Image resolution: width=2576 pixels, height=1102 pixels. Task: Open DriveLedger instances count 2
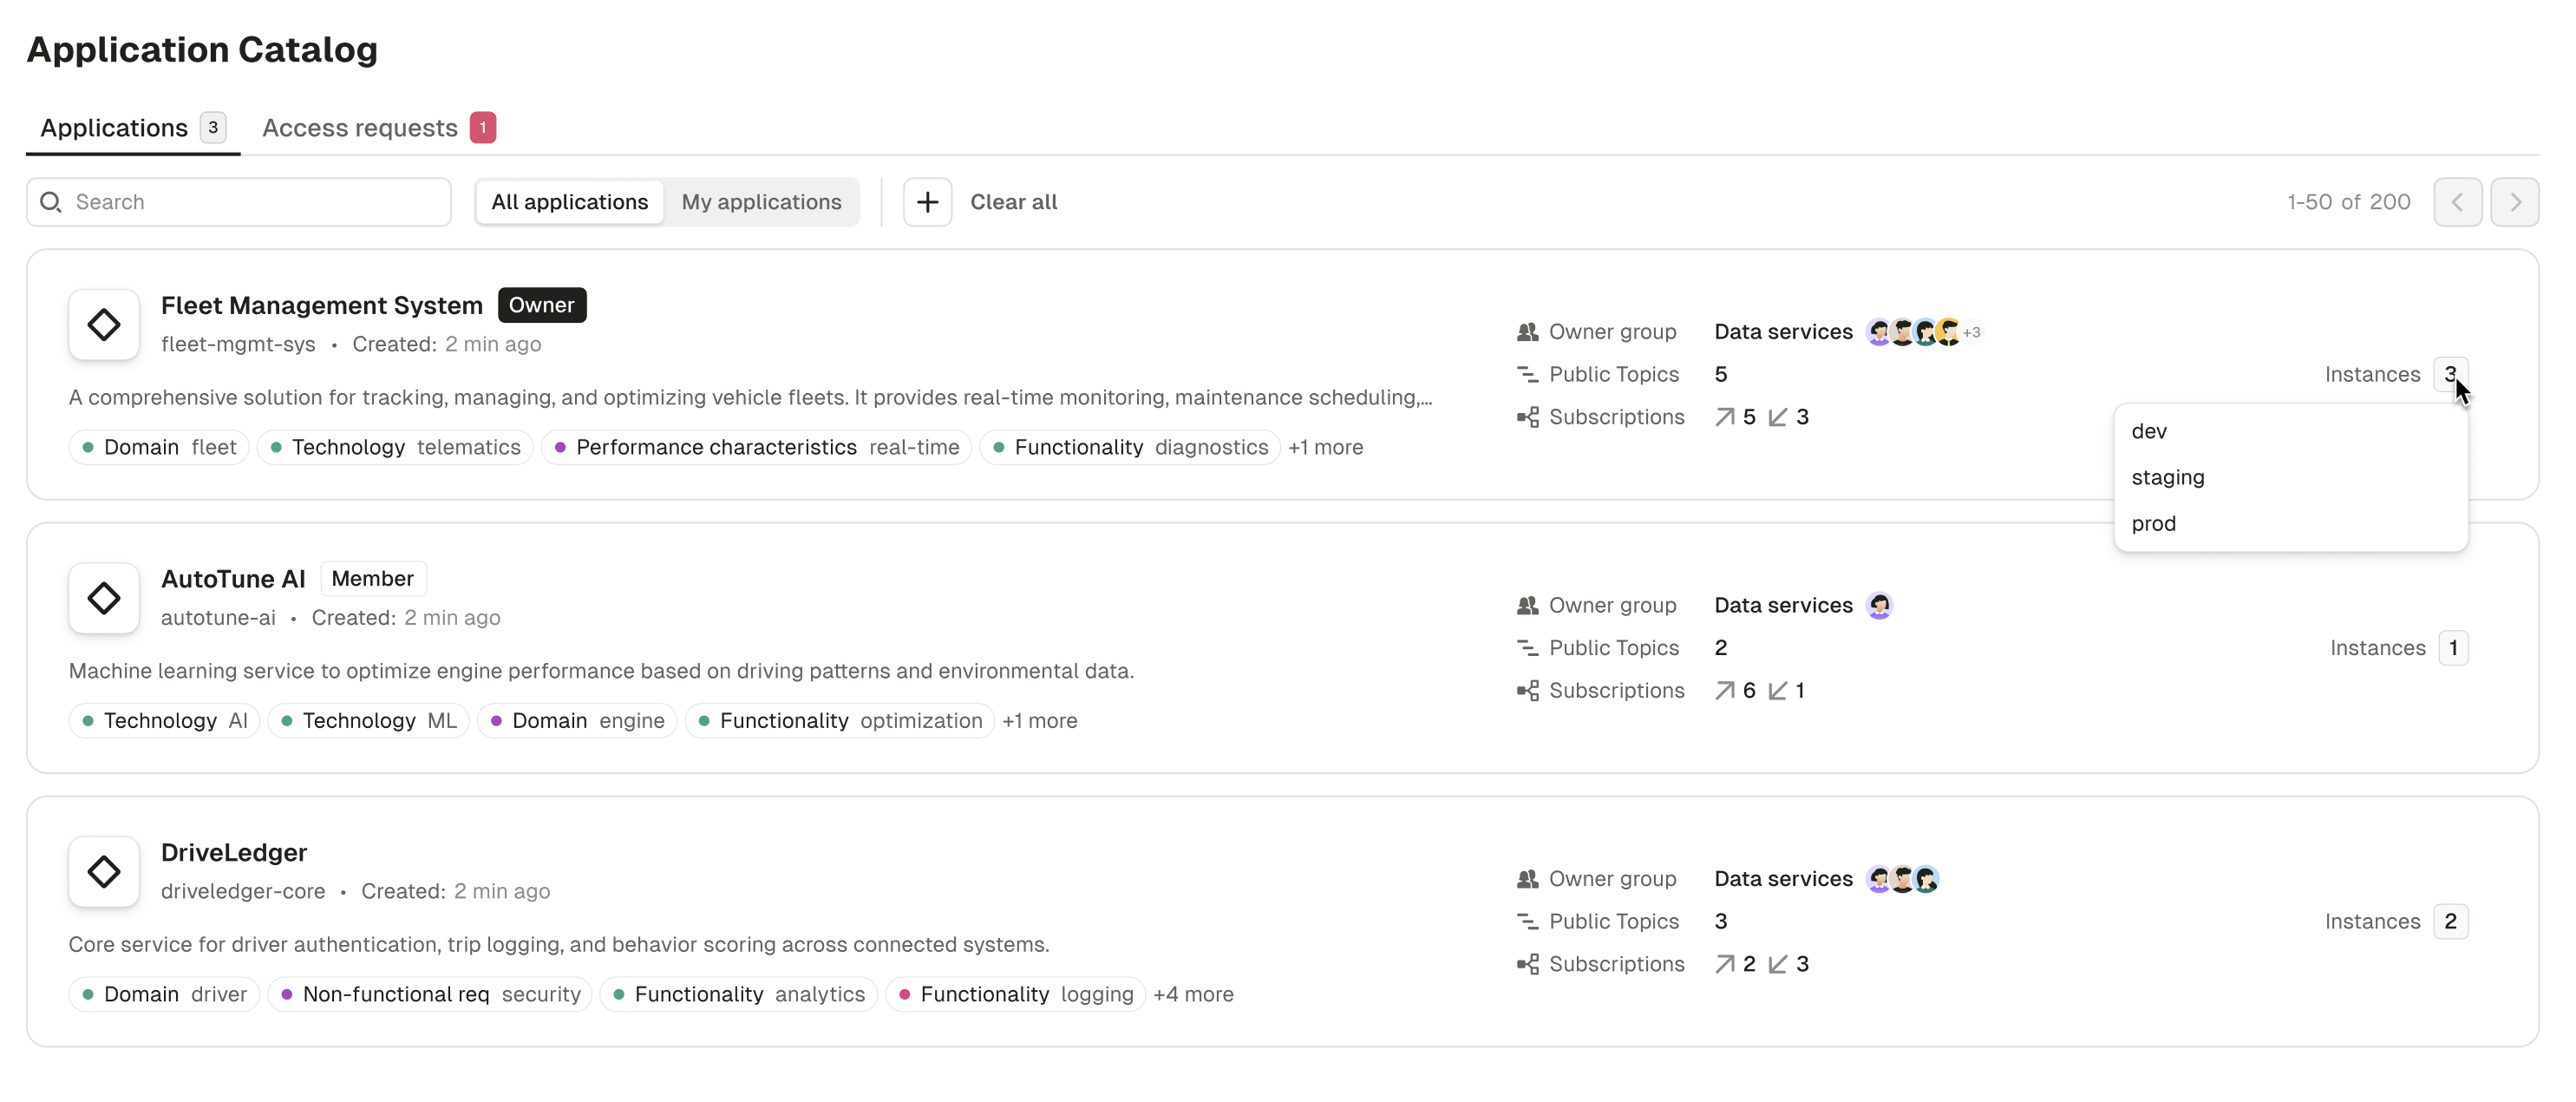coord(2450,921)
